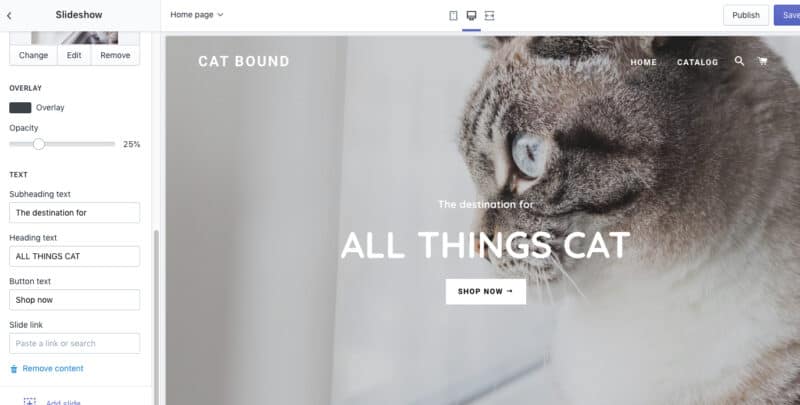Open the HOME menu item in preview
This screenshot has height=405, width=800.
pos(643,62)
